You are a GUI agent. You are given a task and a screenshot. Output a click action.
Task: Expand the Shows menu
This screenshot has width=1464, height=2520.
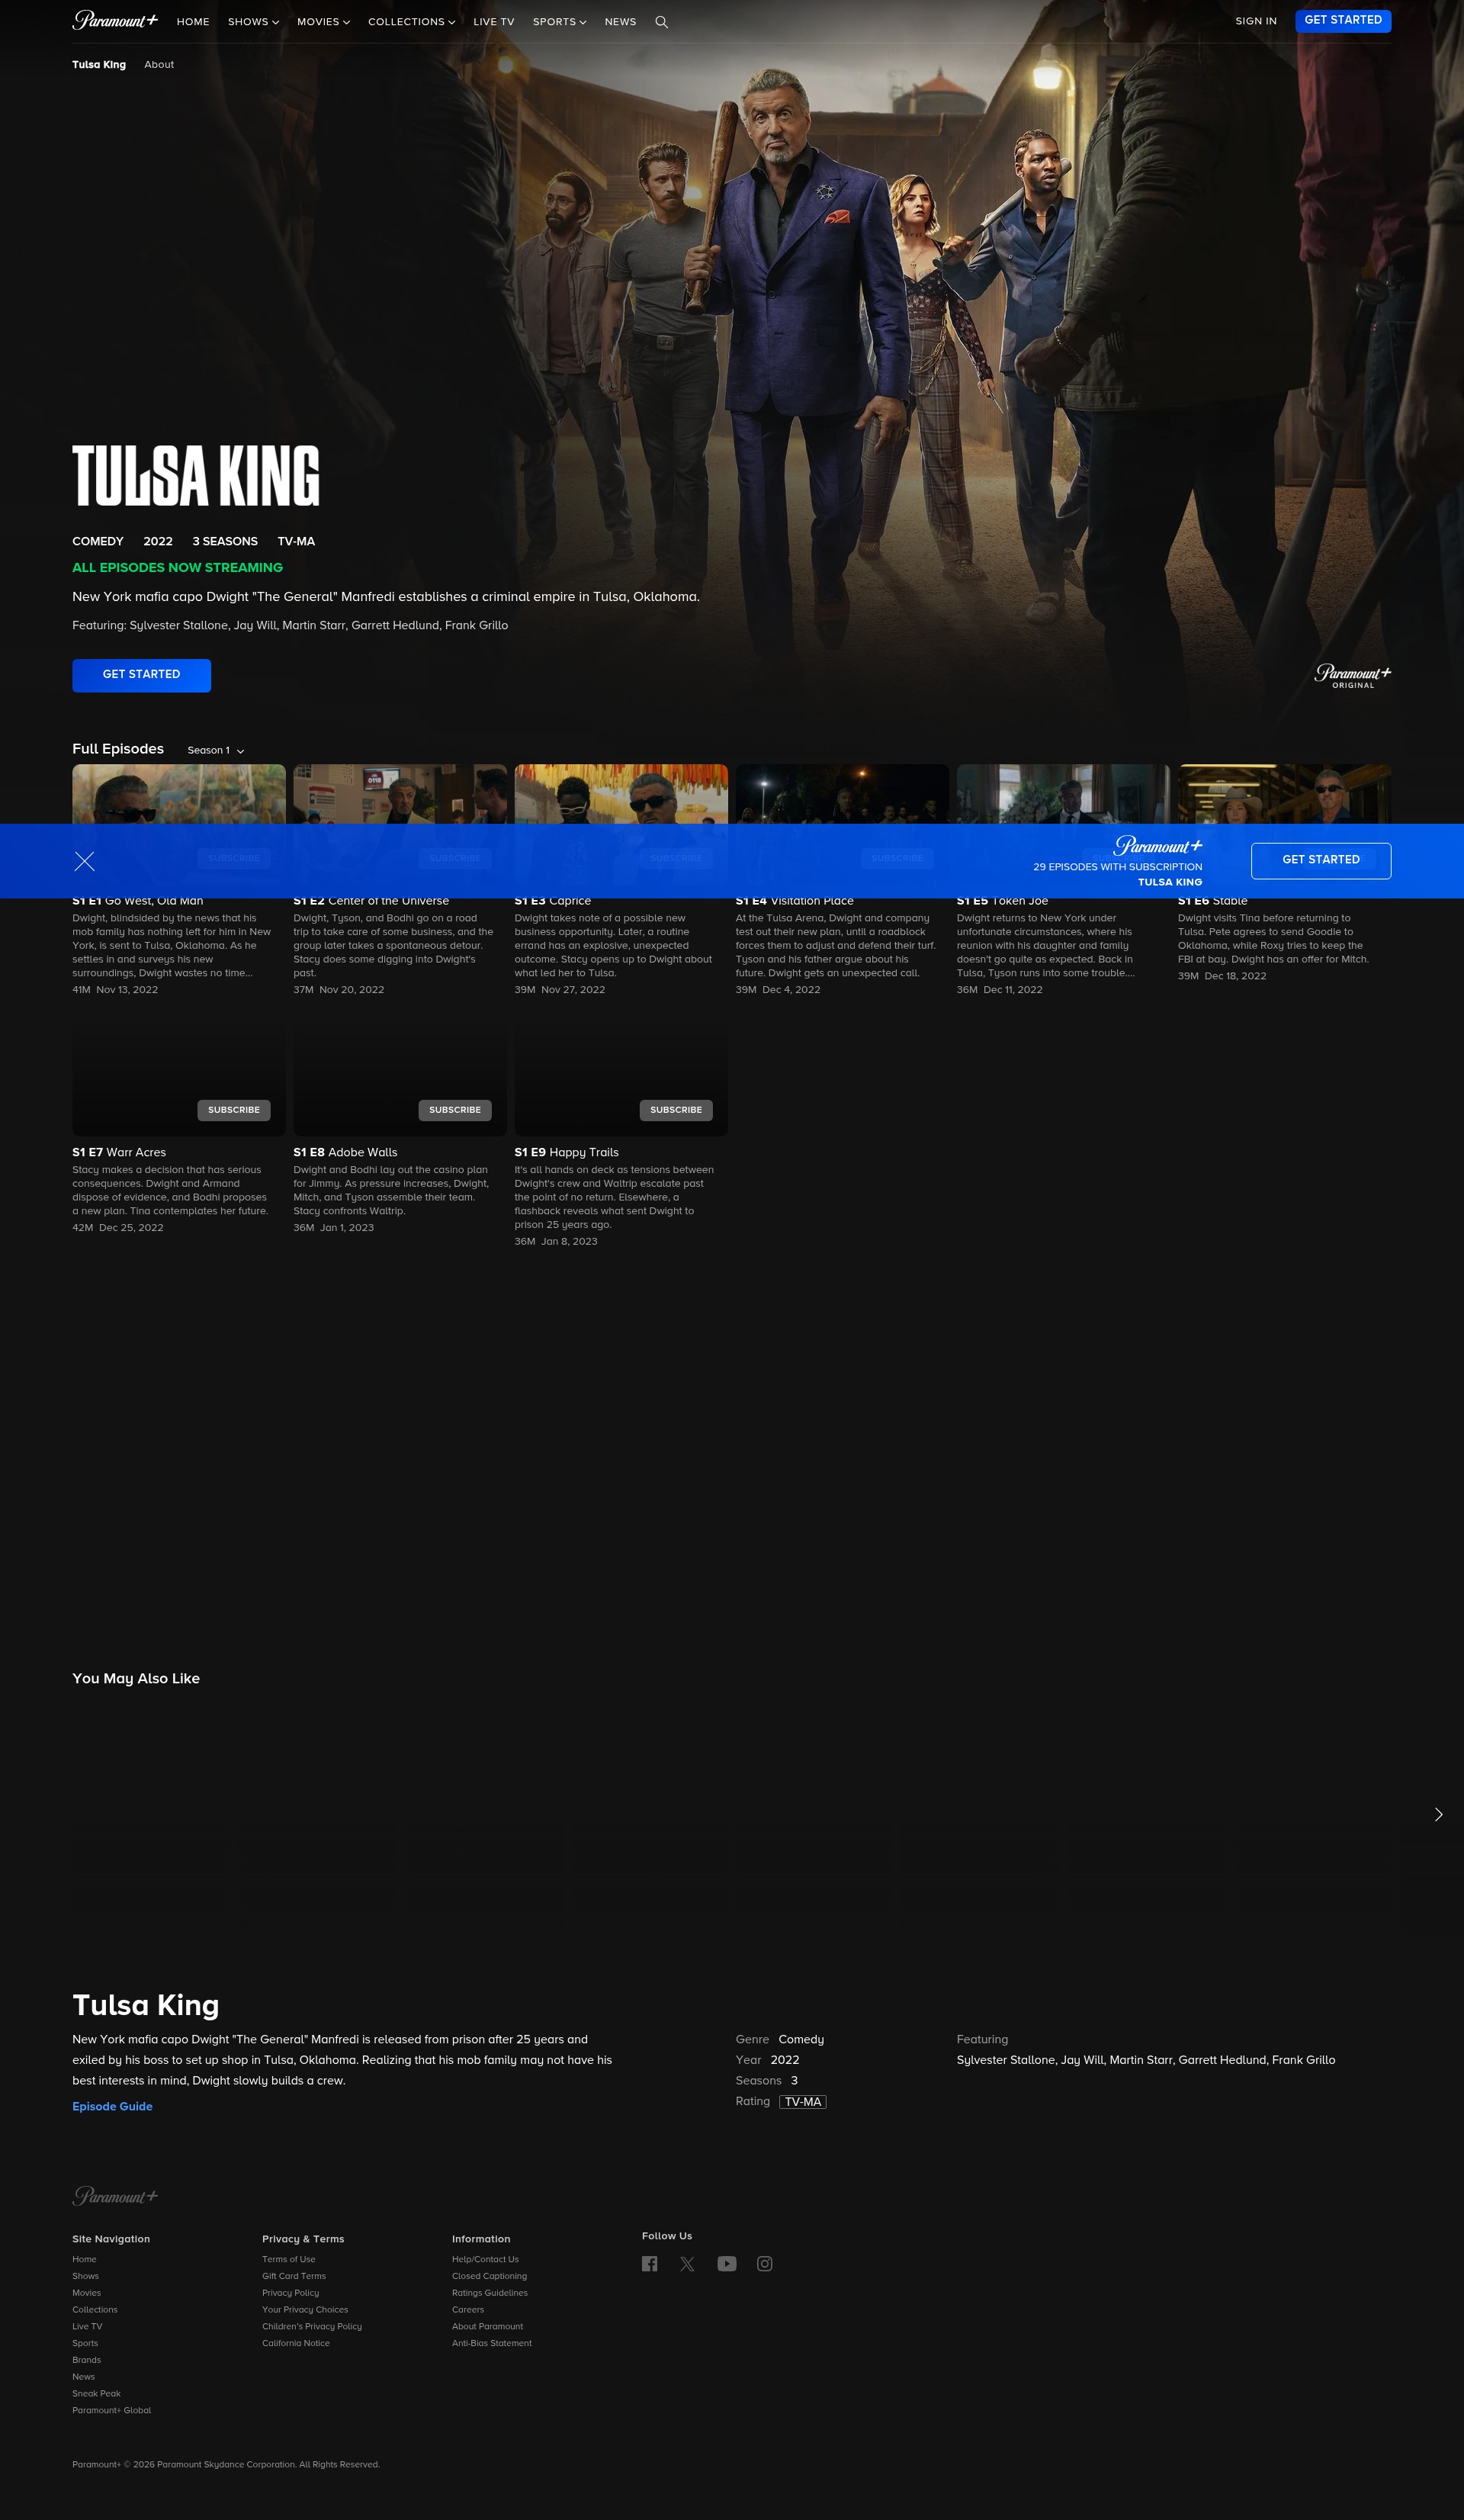point(253,22)
